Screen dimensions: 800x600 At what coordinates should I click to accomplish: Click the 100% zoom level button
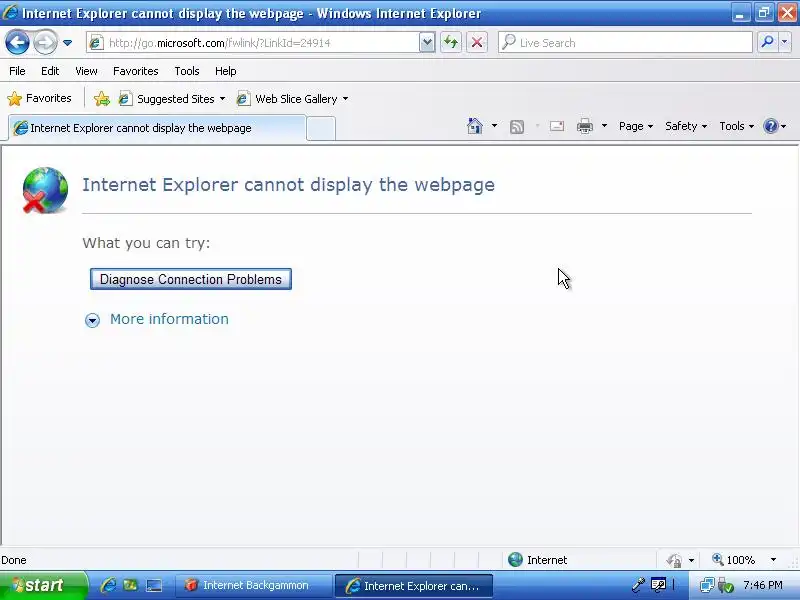[734, 560]
